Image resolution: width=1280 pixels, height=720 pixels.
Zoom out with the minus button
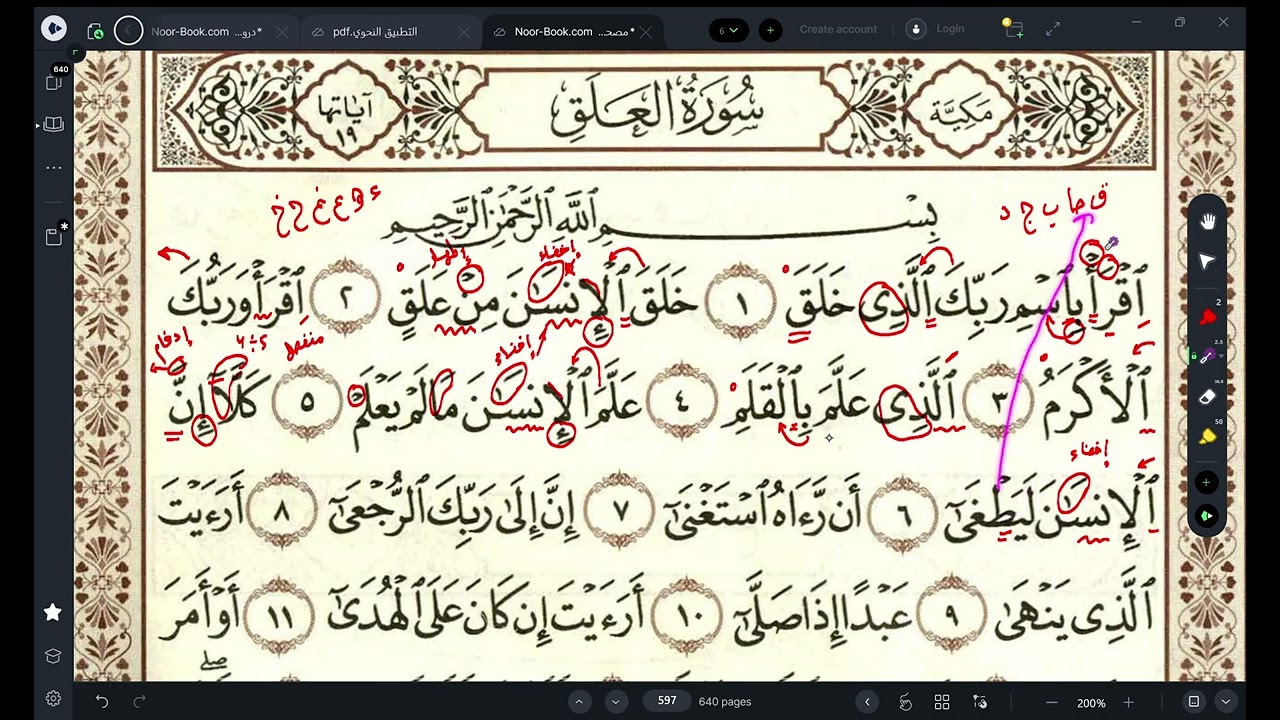tap(1051, 702)
